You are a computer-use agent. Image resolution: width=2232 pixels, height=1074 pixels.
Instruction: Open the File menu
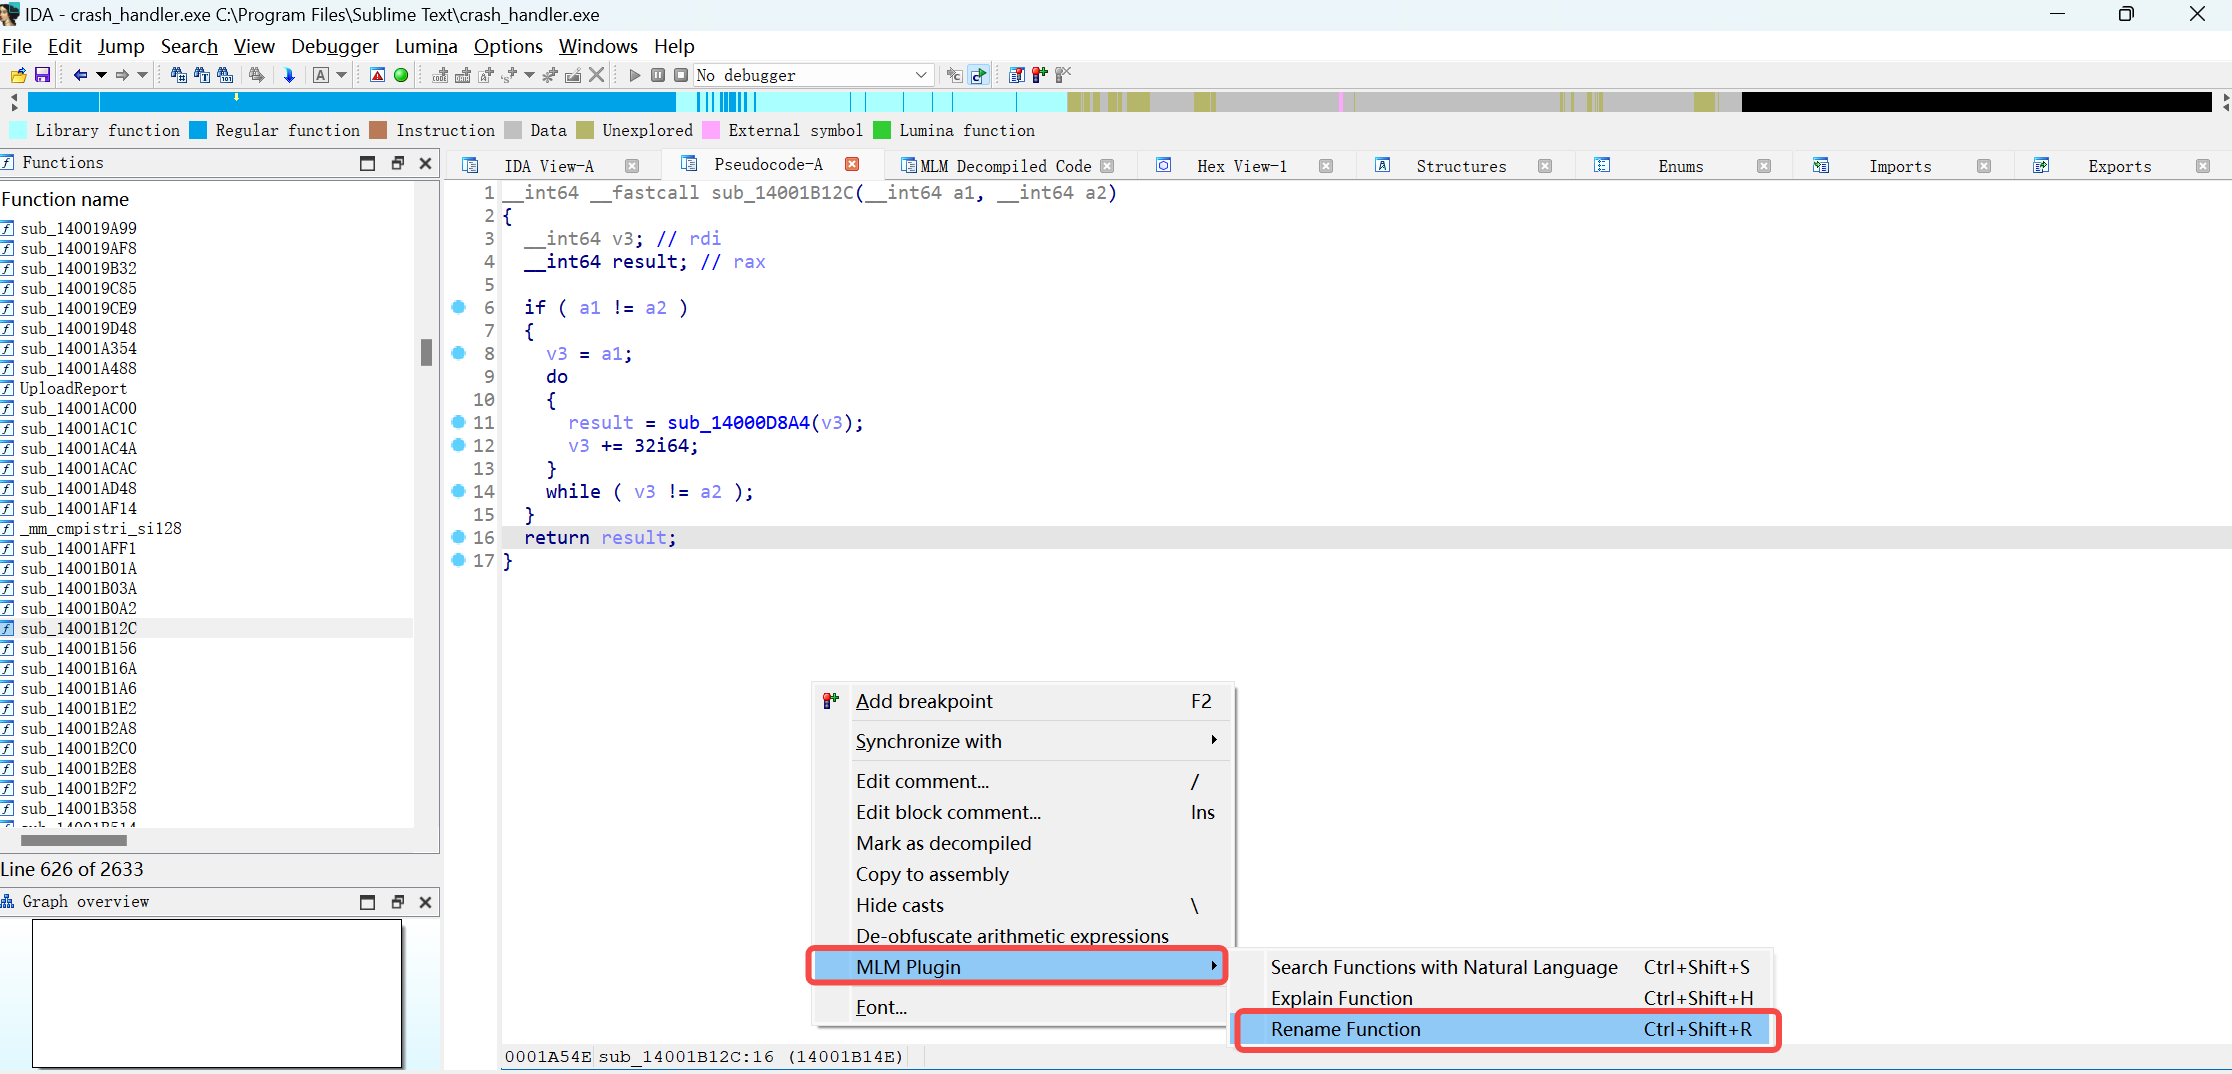coord(17,46)
